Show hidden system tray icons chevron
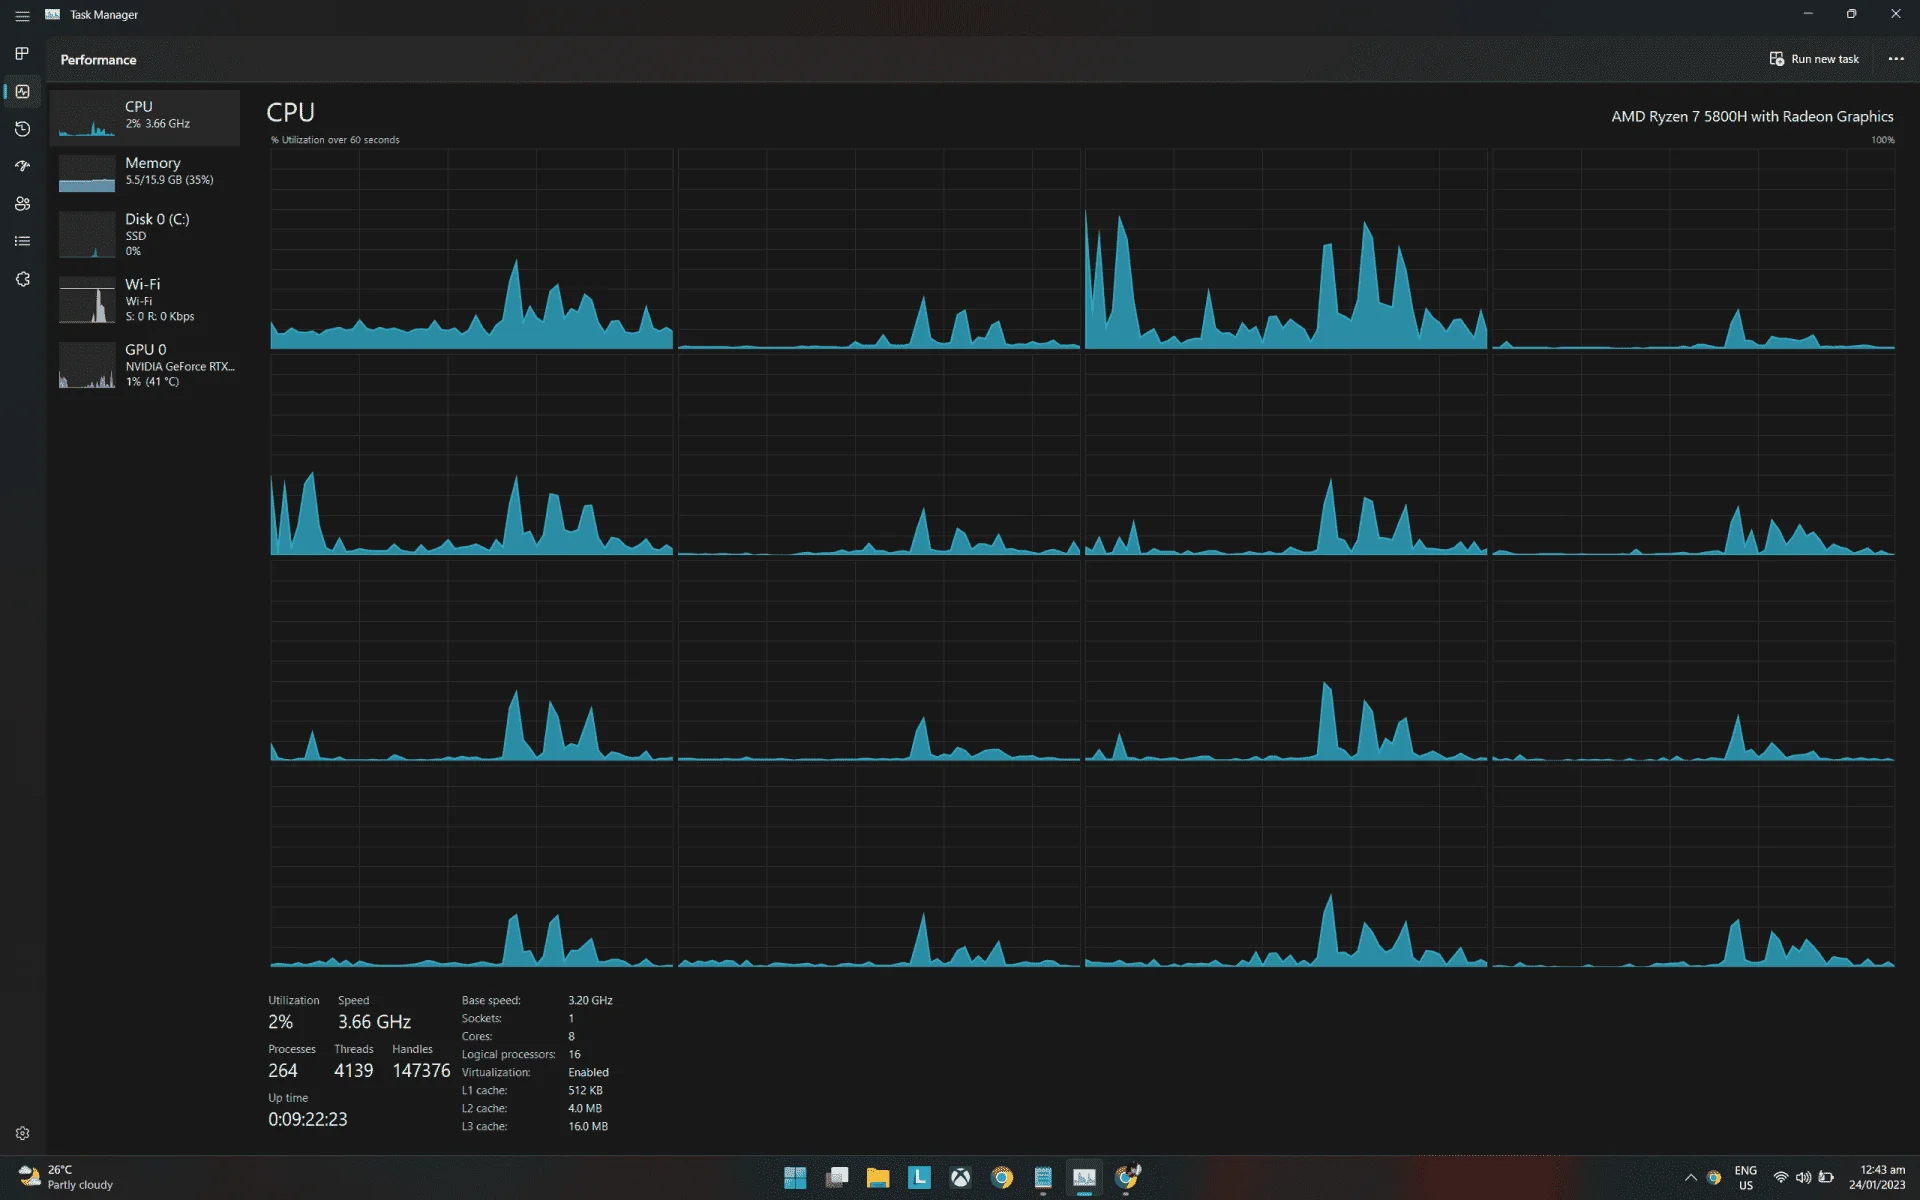 (1690, 1178)
